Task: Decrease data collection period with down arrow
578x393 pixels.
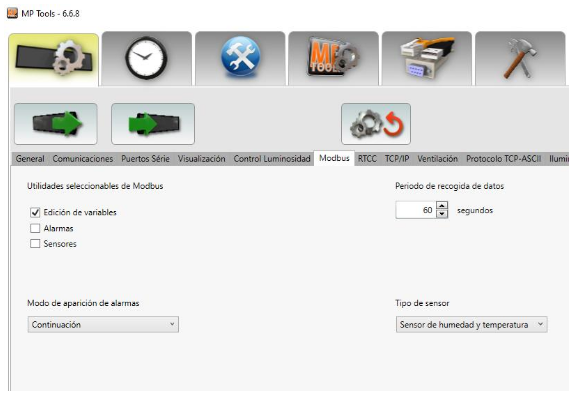Action: point(442,214)
